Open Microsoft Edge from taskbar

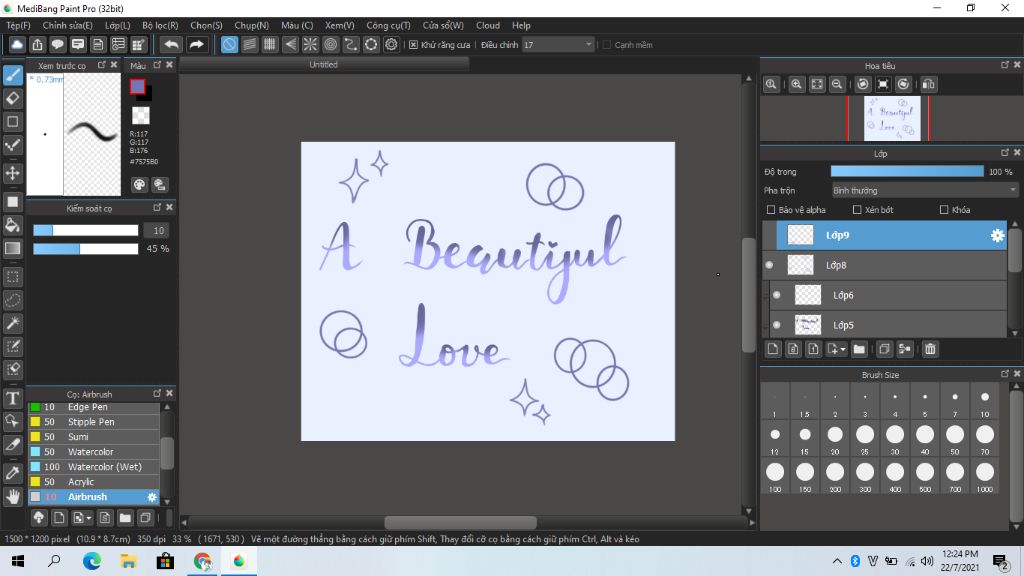coord(91,561)
